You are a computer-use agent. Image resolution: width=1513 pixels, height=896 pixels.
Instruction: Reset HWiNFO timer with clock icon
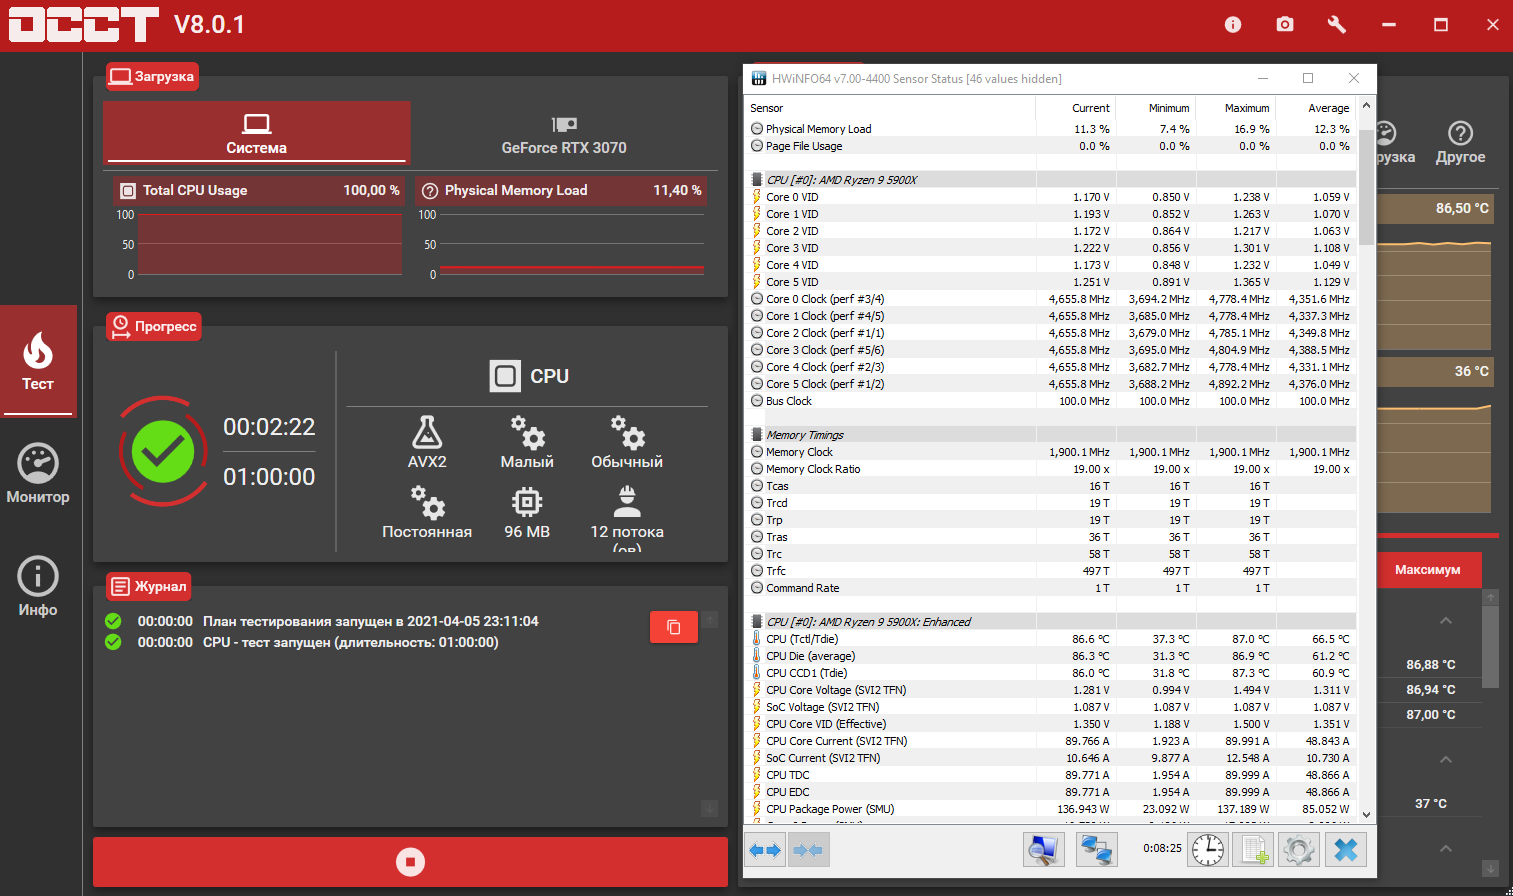1208,850
